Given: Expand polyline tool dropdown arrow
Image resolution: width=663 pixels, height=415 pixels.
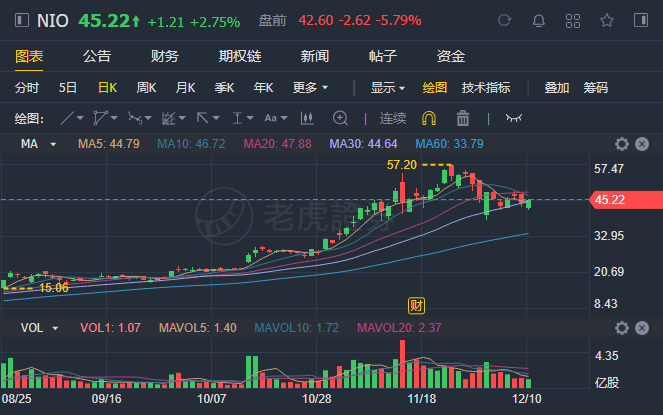Looking at the screenshot, I should click(x=114, y=118).
